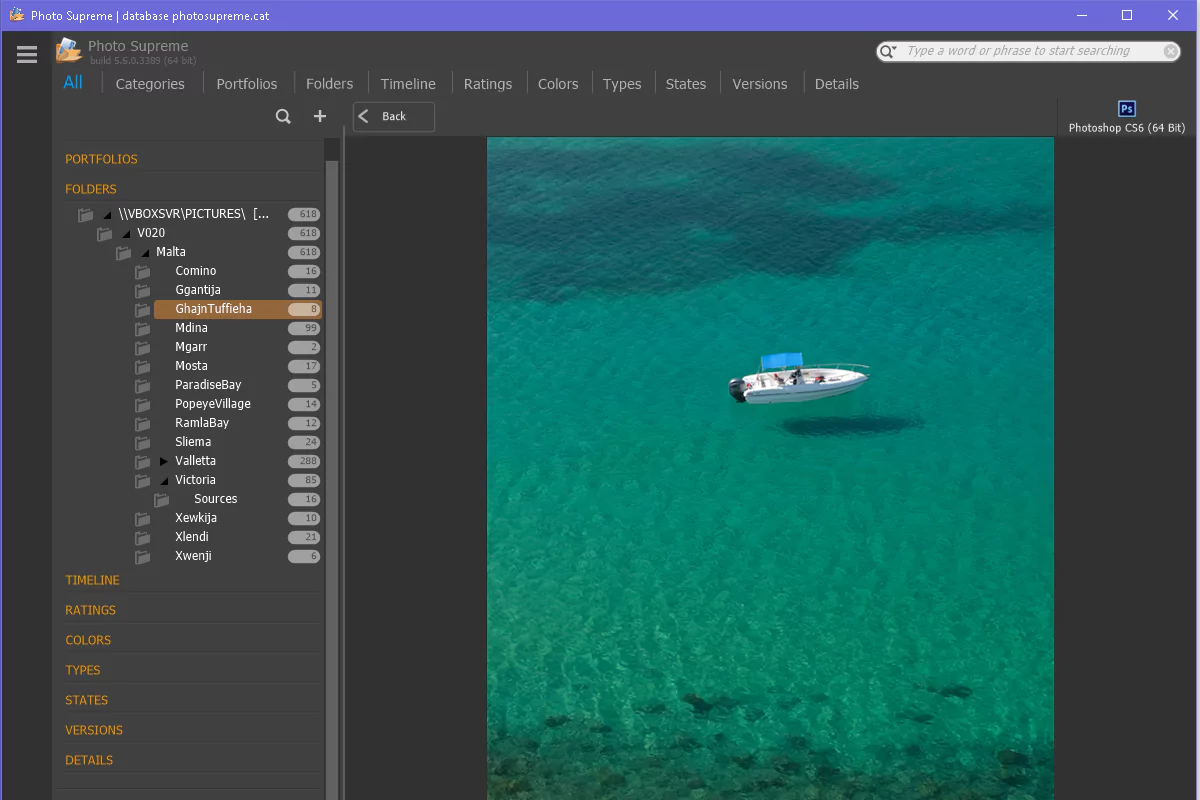Collapse the Victoria folder
Image resolution: width=1200 pixels, height=800 pixels.
[x=164, y=481]
